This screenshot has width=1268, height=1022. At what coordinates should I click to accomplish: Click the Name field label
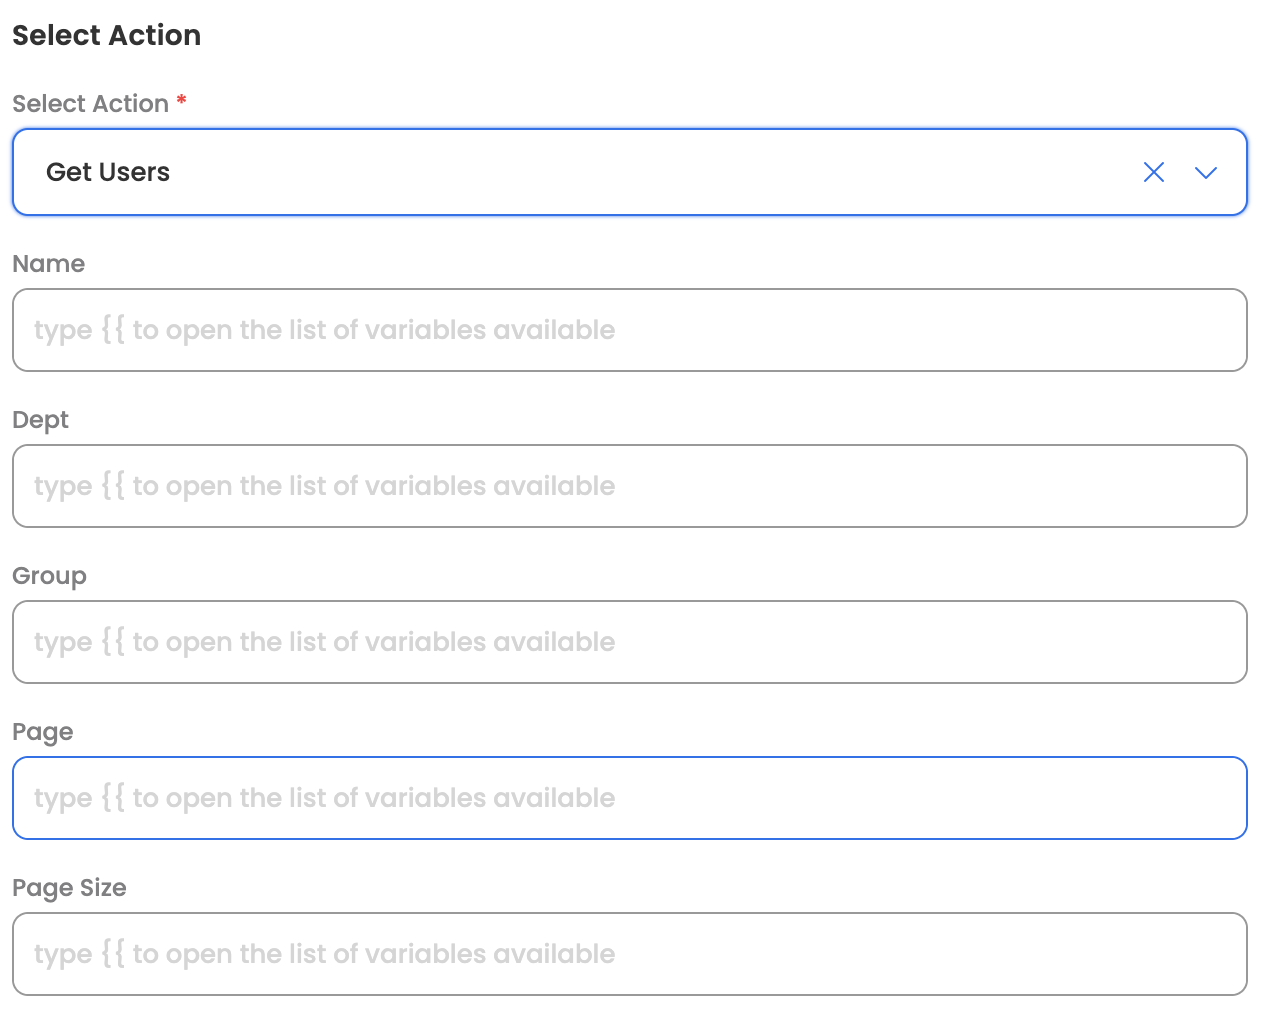coord(49,264)
